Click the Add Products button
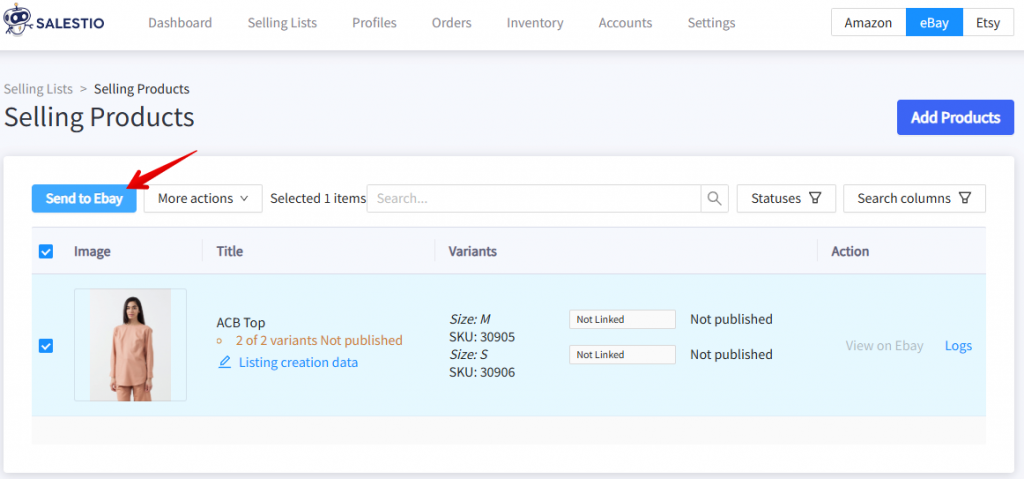1024x479 pixels. [955, 117]
